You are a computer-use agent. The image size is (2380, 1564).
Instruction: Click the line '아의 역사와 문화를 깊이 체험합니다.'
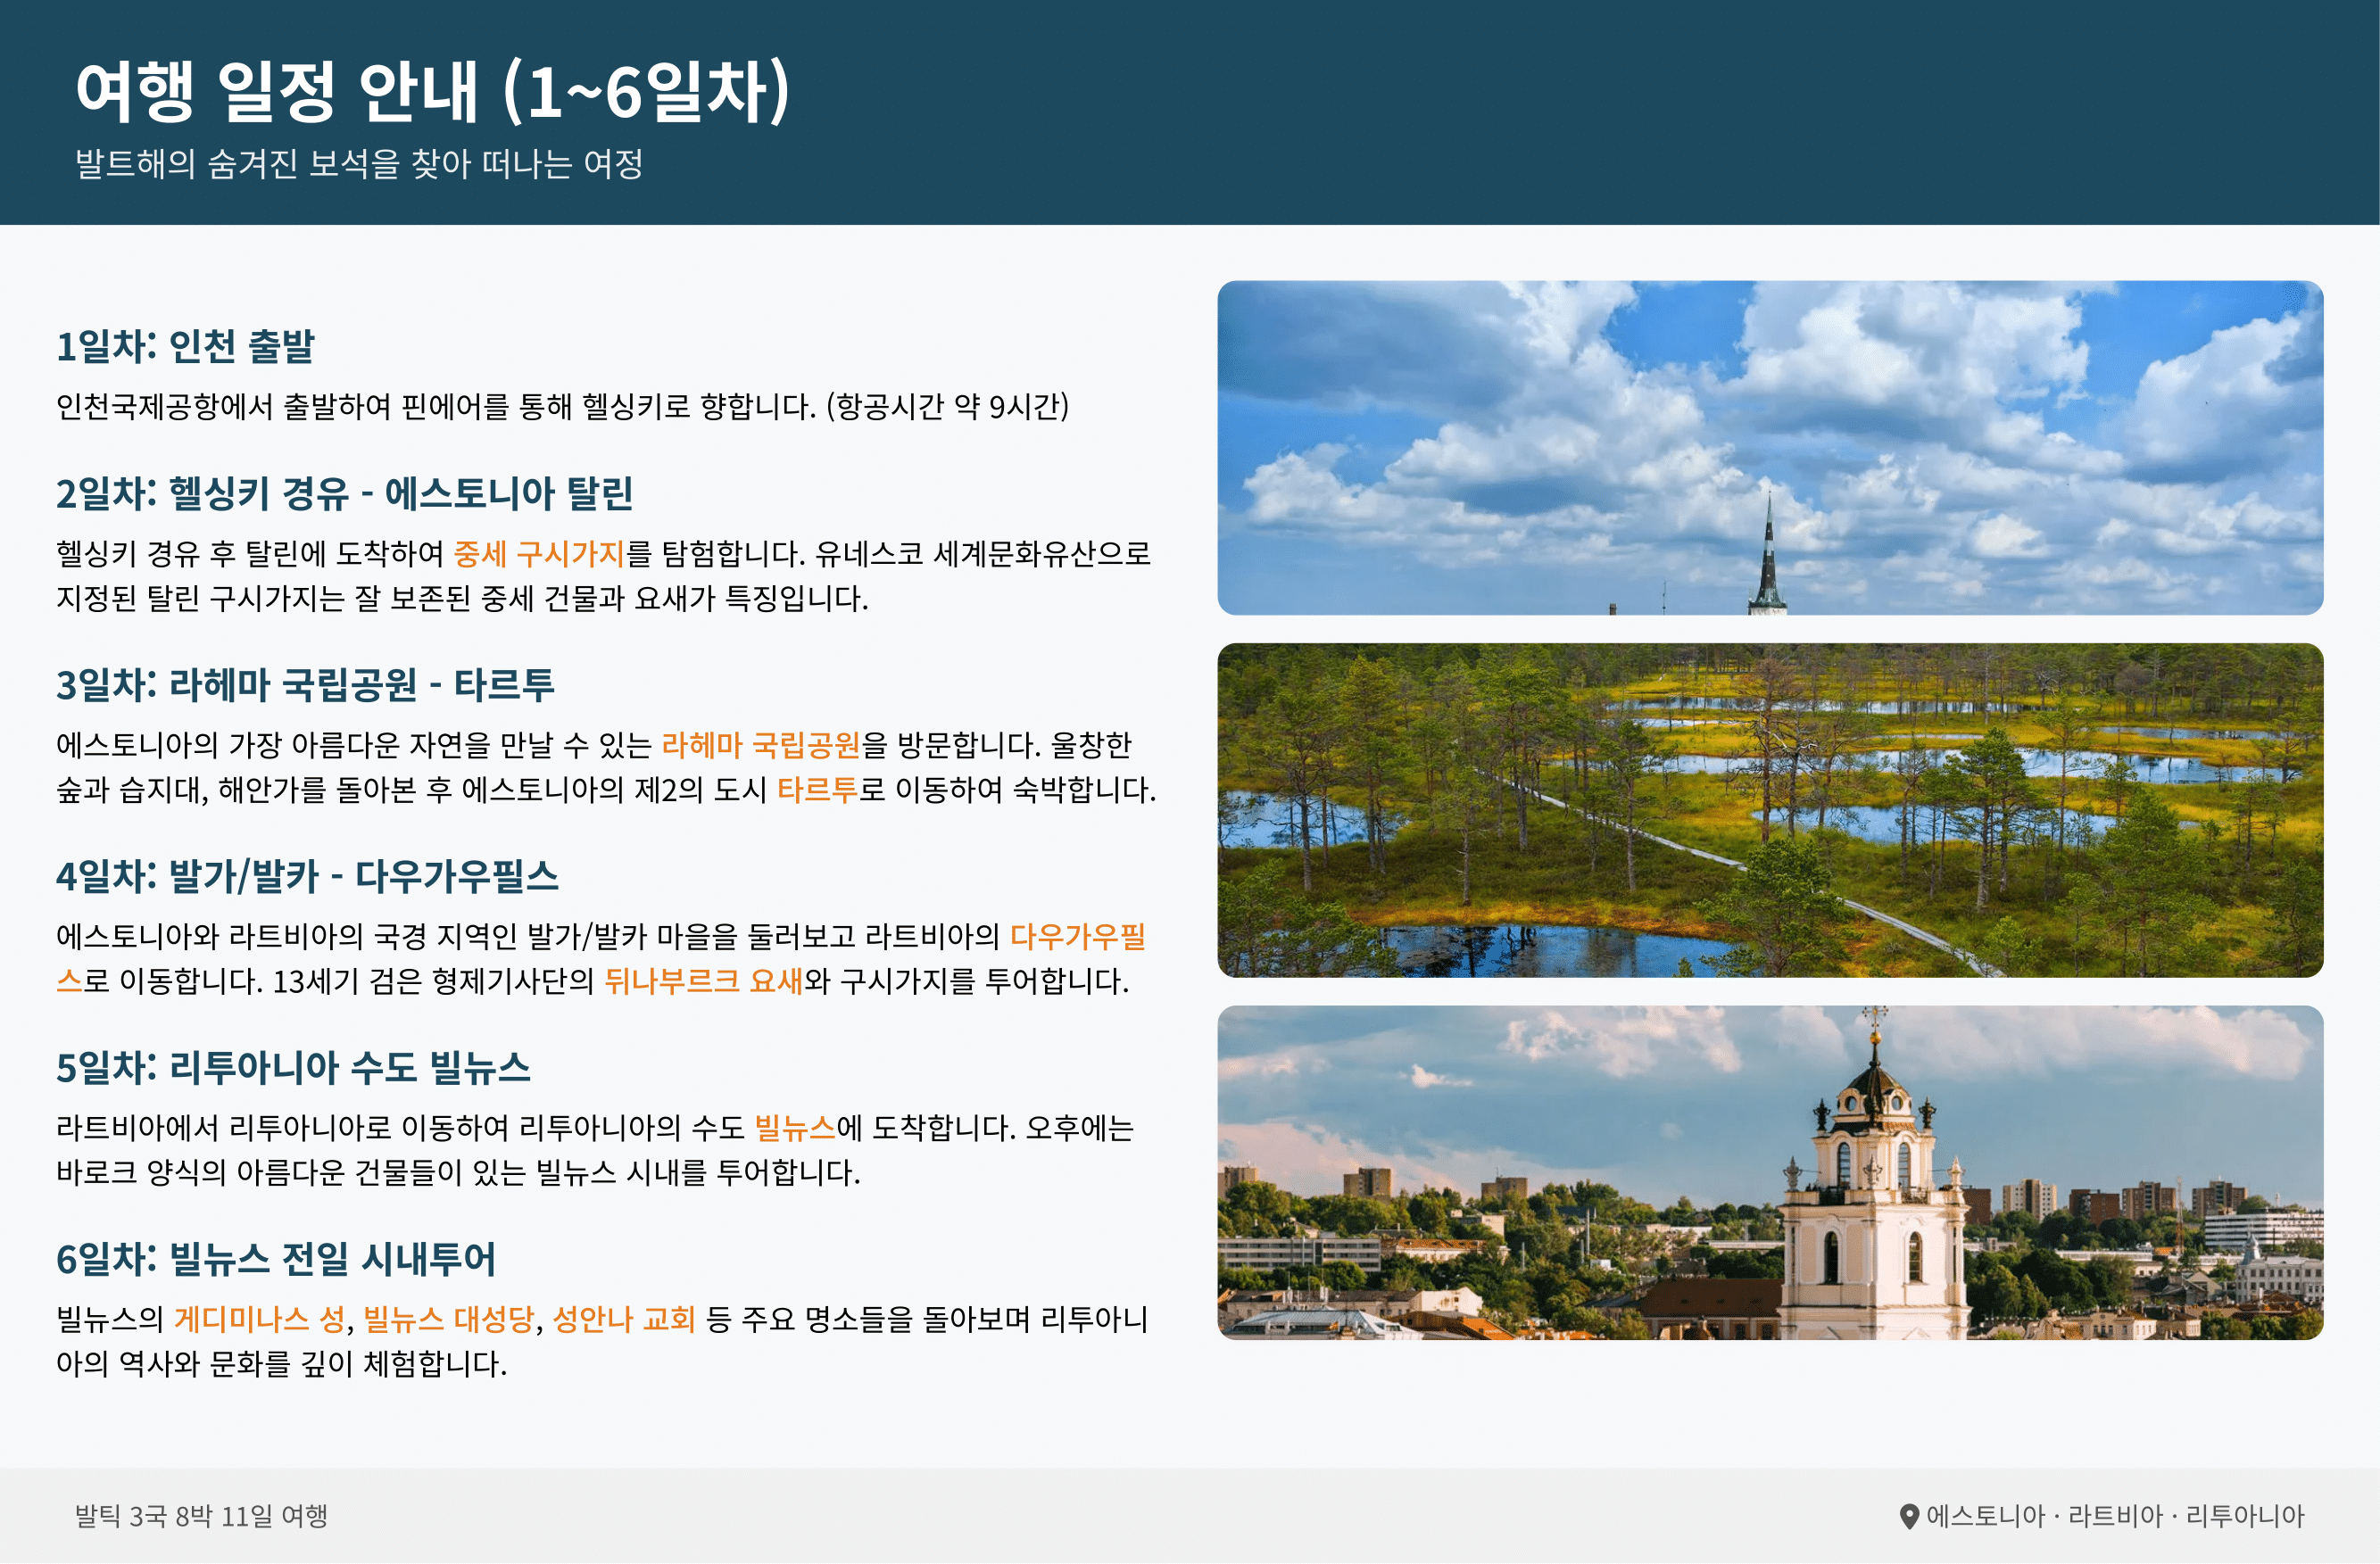click(x=281, y=1364)
